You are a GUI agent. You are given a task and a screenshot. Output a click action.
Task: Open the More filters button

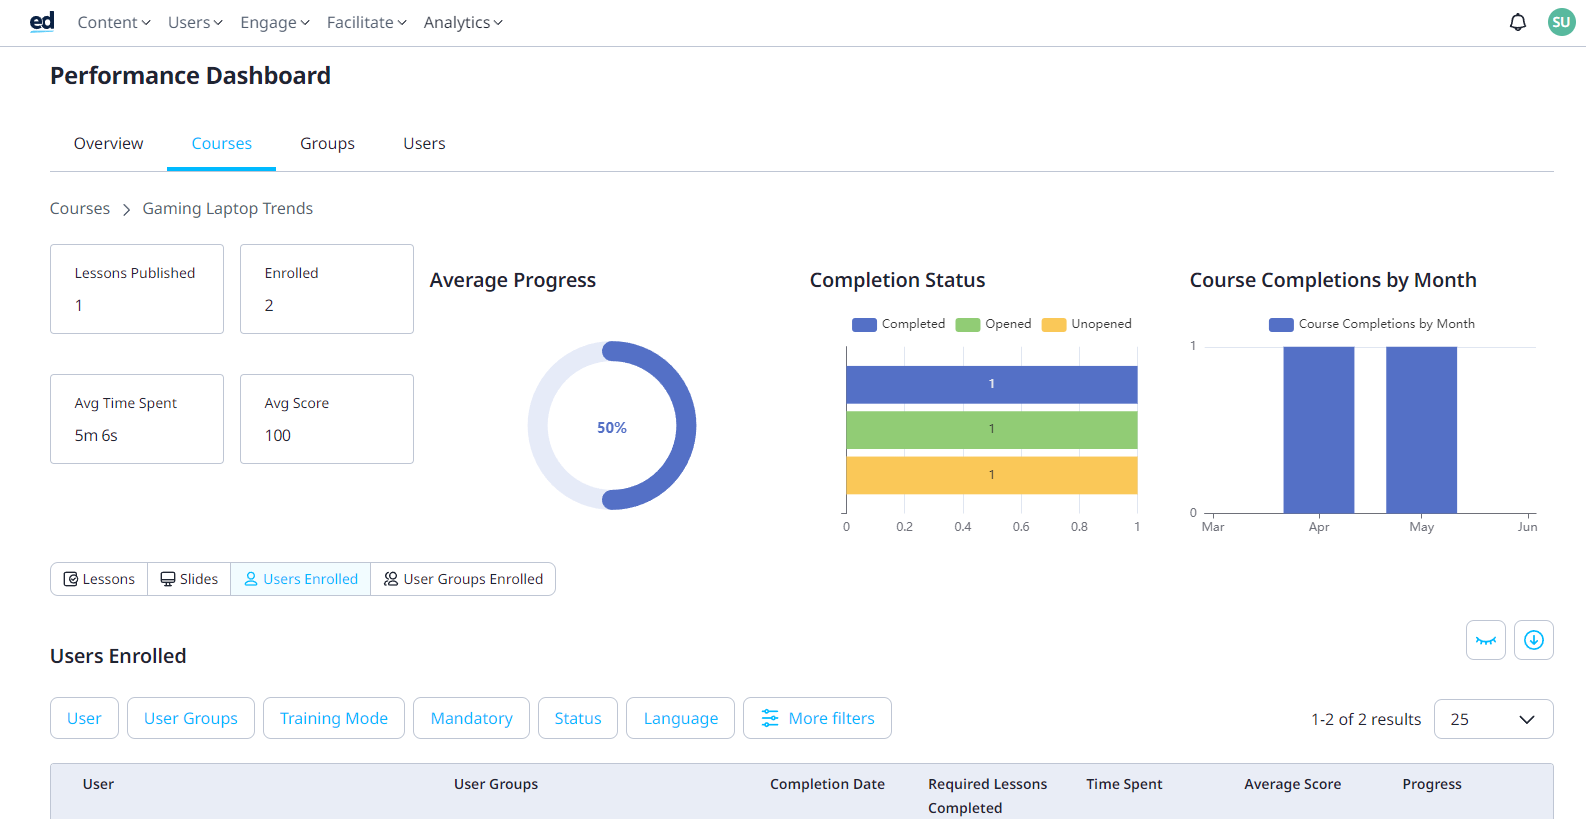(817, 718)
